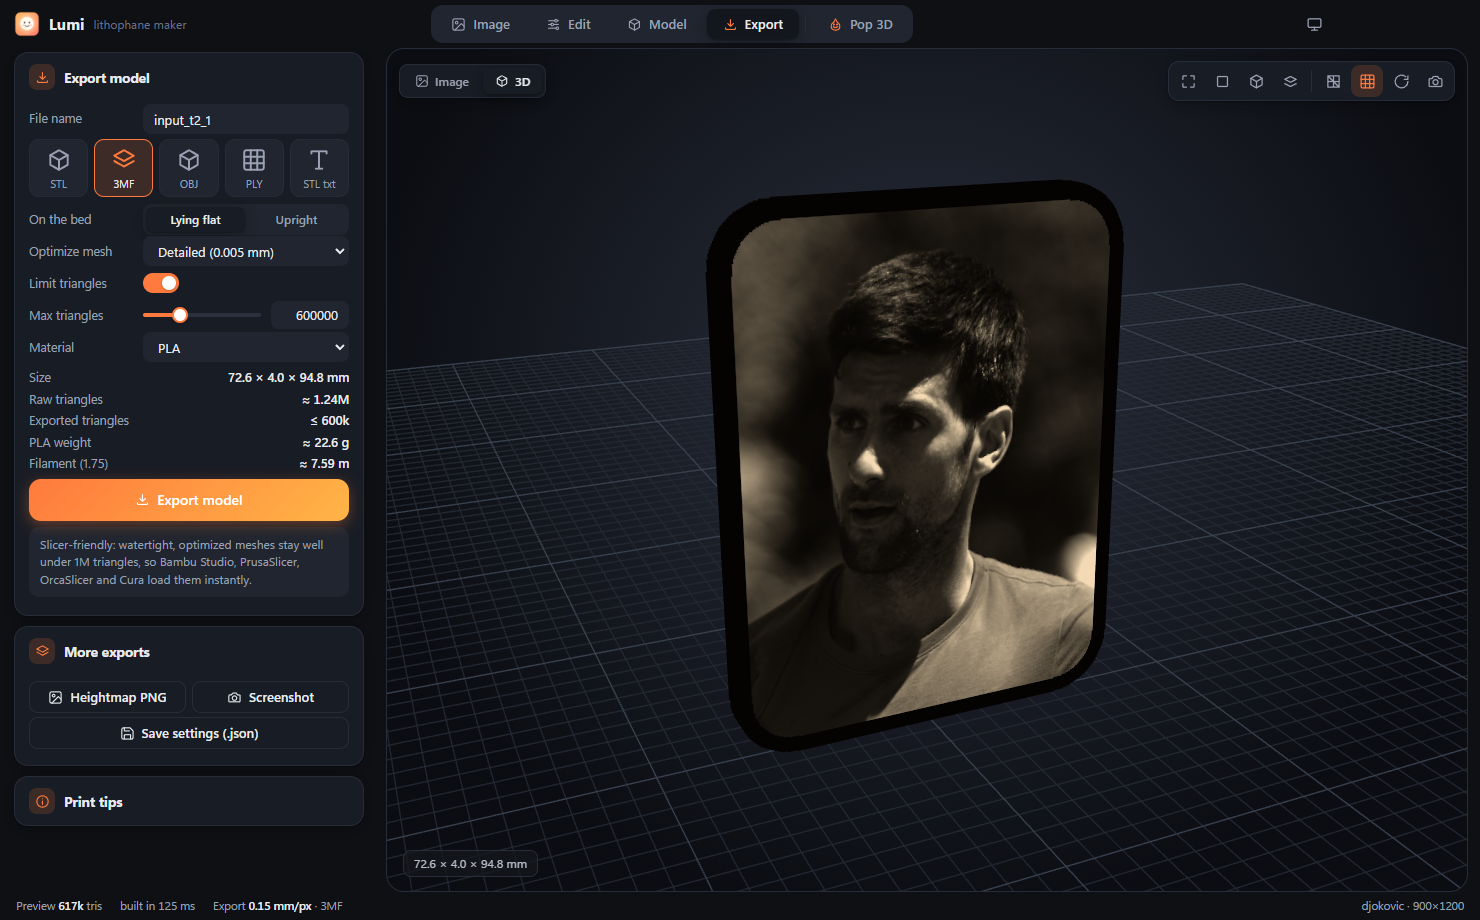Click the File name input field
The height and width of the screenshot is (920, 1480).
246,120
